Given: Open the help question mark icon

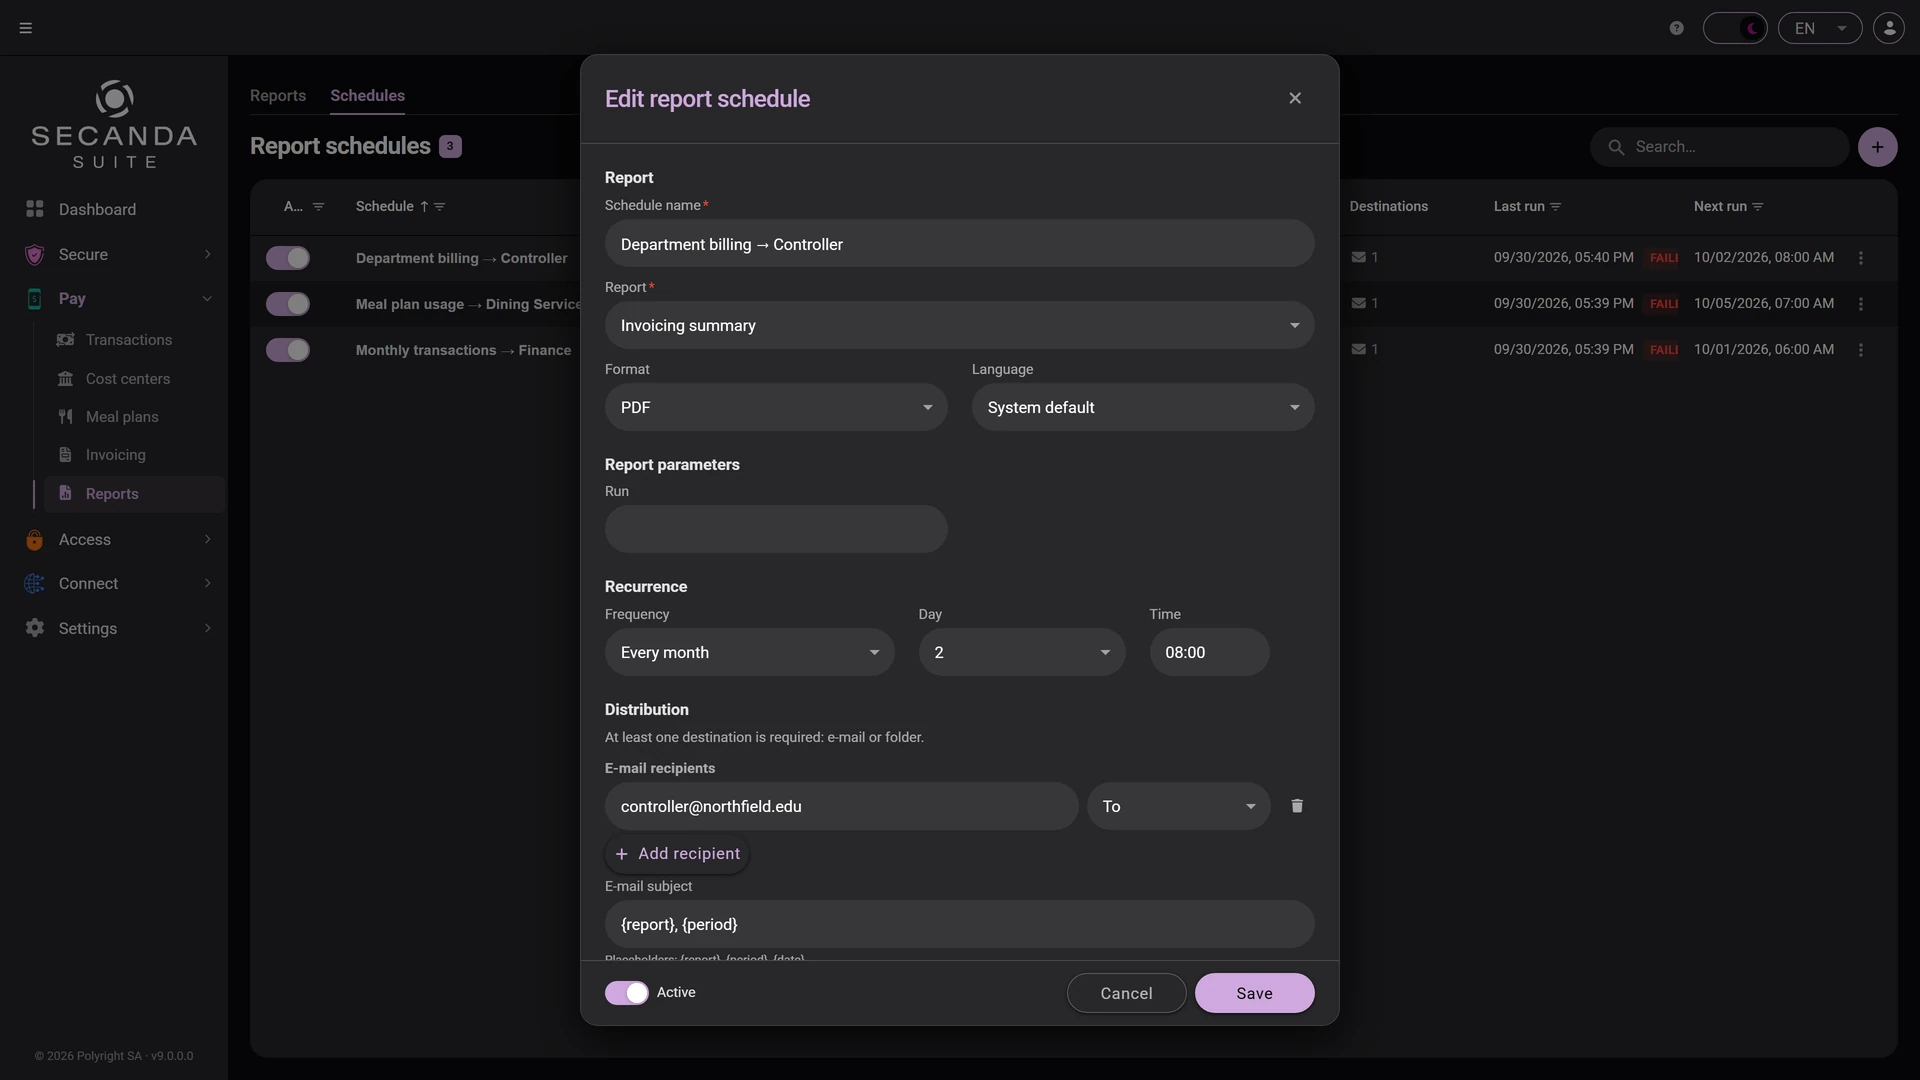Looking at the screenshot, I should 1677,28.
